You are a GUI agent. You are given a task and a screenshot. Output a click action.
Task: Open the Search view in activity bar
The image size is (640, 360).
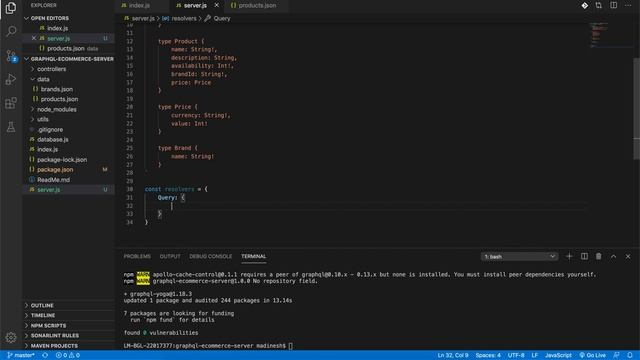coord(11,31)
